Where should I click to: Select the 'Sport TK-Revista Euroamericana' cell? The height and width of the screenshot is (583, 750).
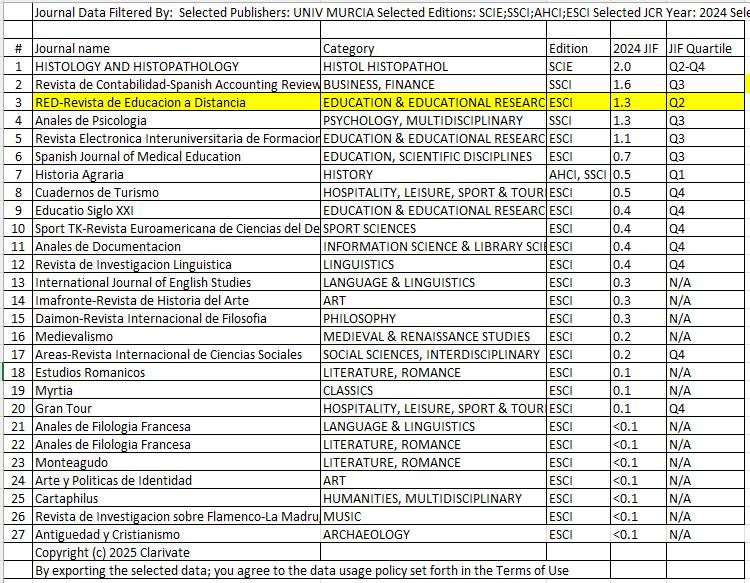(176, 229)
